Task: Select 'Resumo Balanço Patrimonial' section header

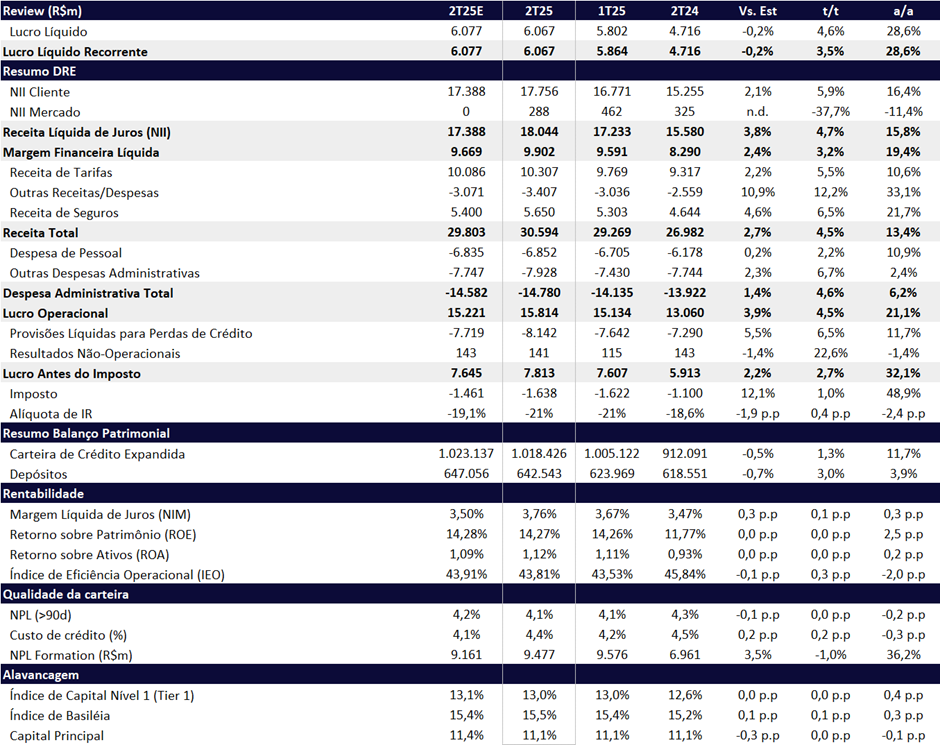Action: [86, 433]
